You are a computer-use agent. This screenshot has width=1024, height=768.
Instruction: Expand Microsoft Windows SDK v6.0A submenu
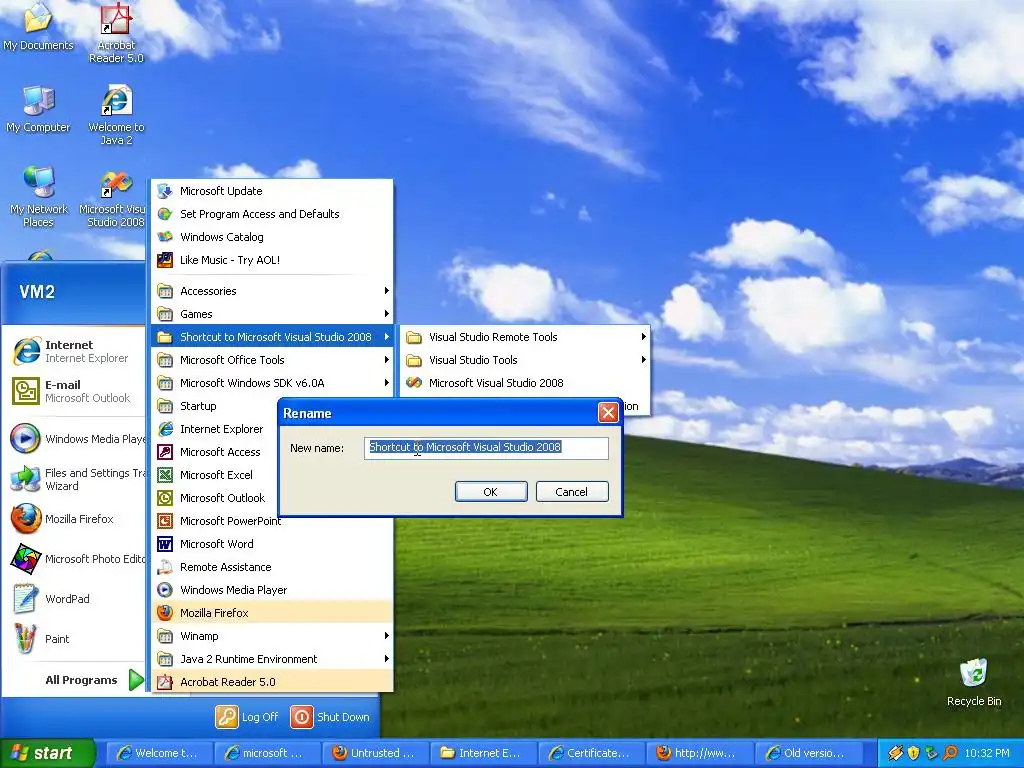(272, 383)
